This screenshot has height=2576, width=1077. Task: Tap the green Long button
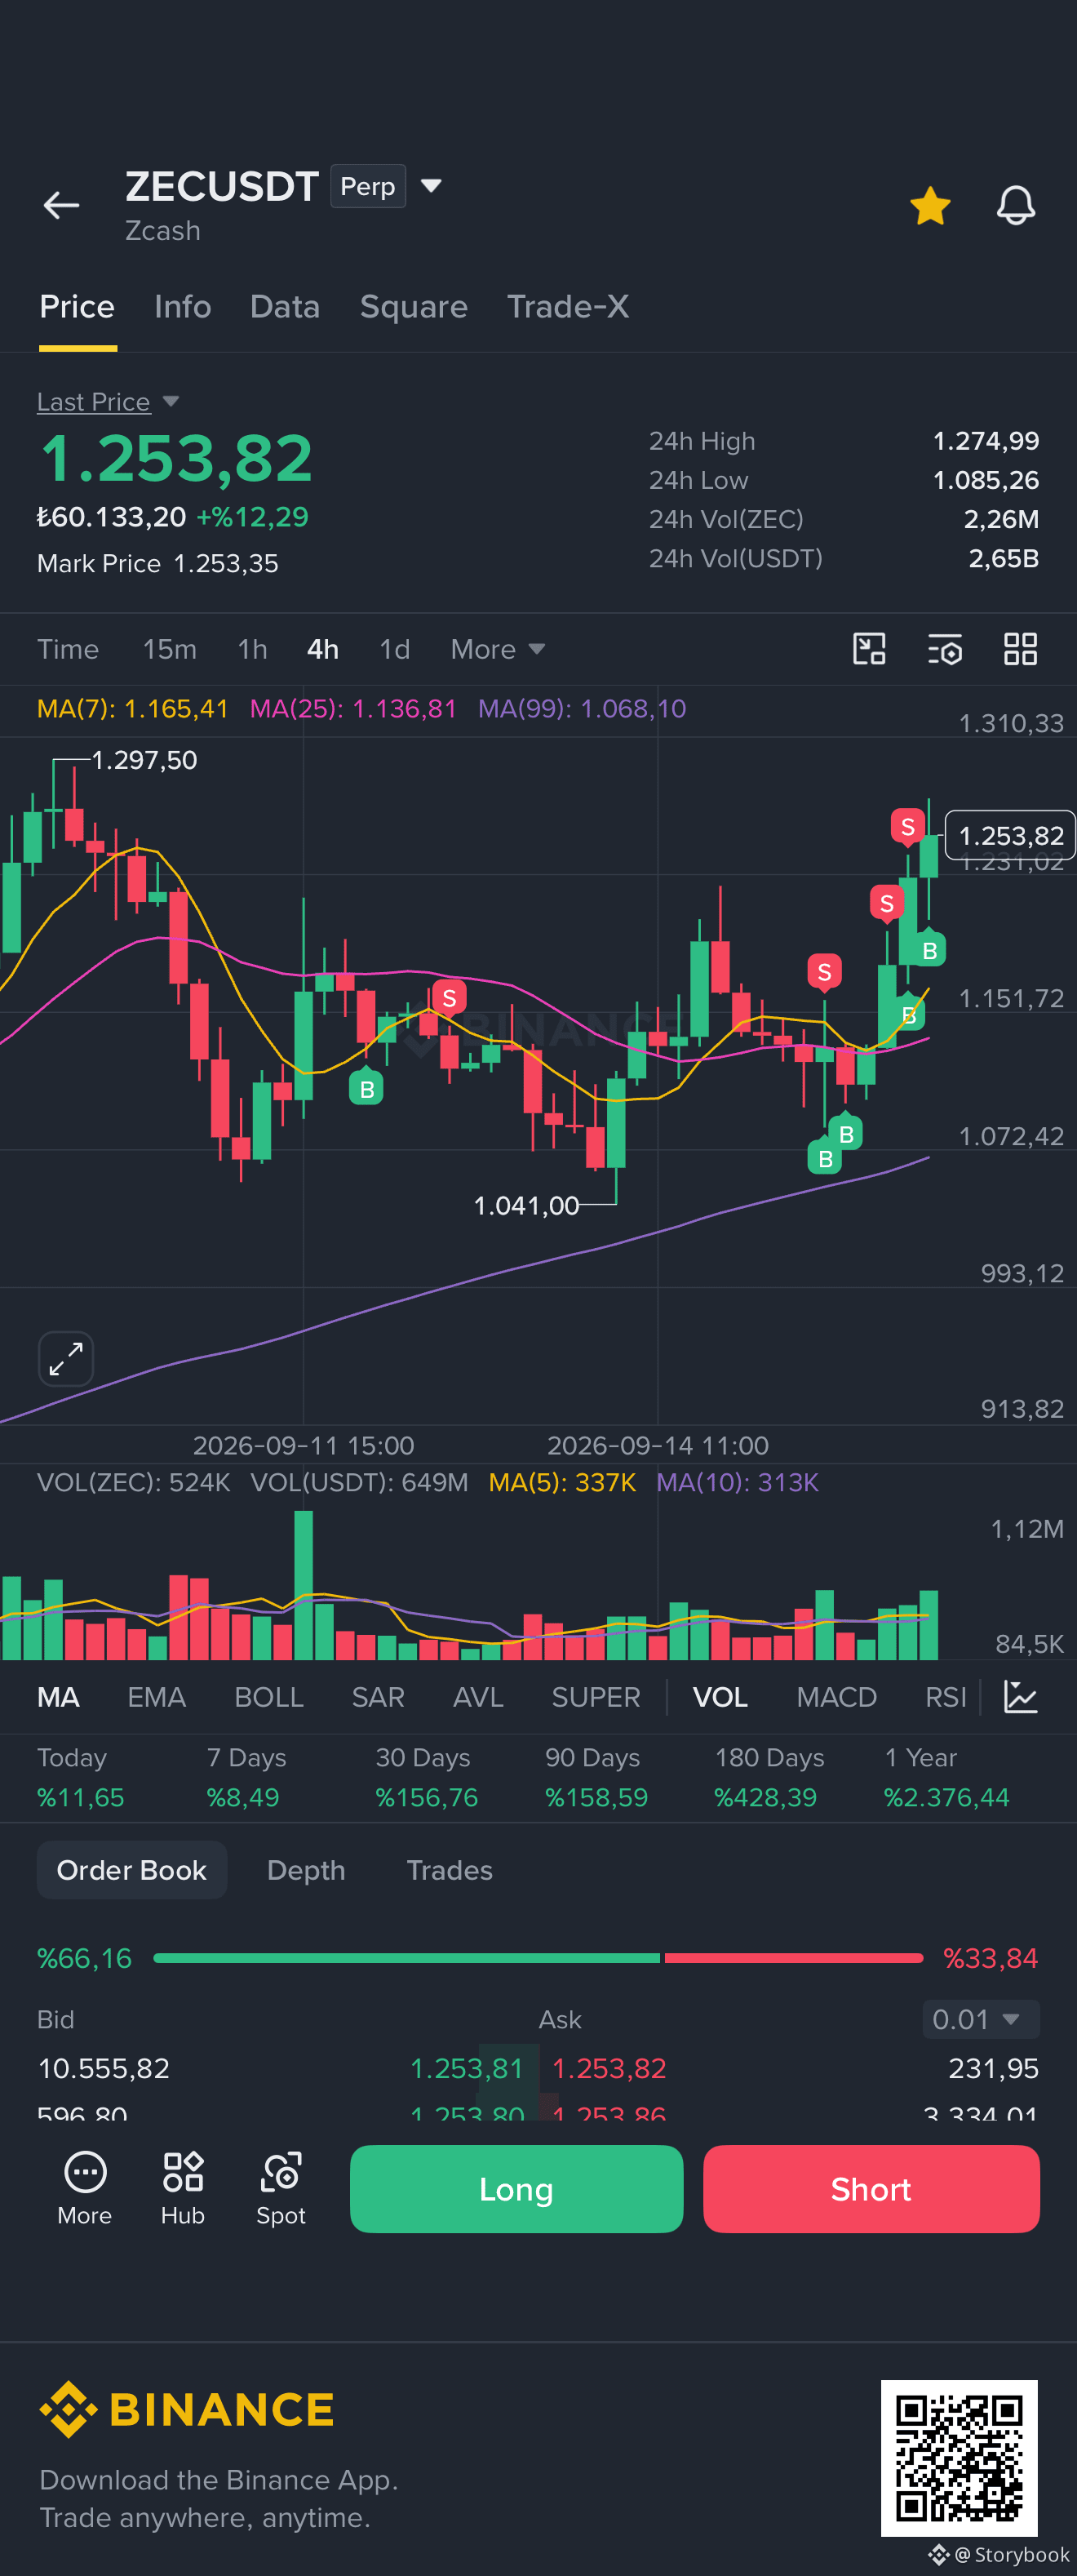tap(516, 2189)
